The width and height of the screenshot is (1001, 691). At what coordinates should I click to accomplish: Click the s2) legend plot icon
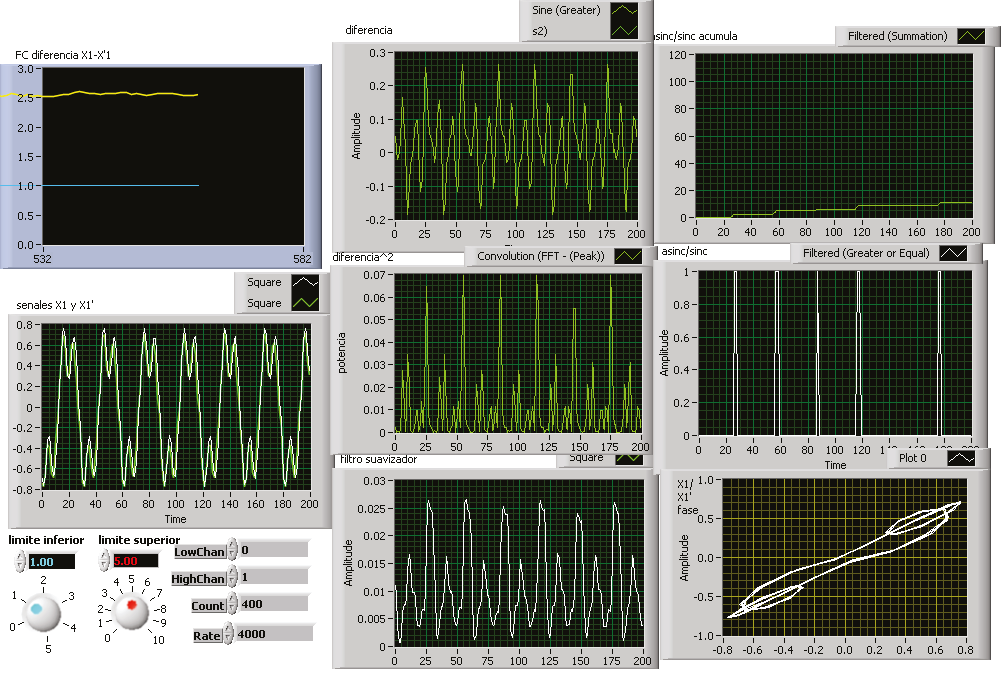(x=624, y=31)
